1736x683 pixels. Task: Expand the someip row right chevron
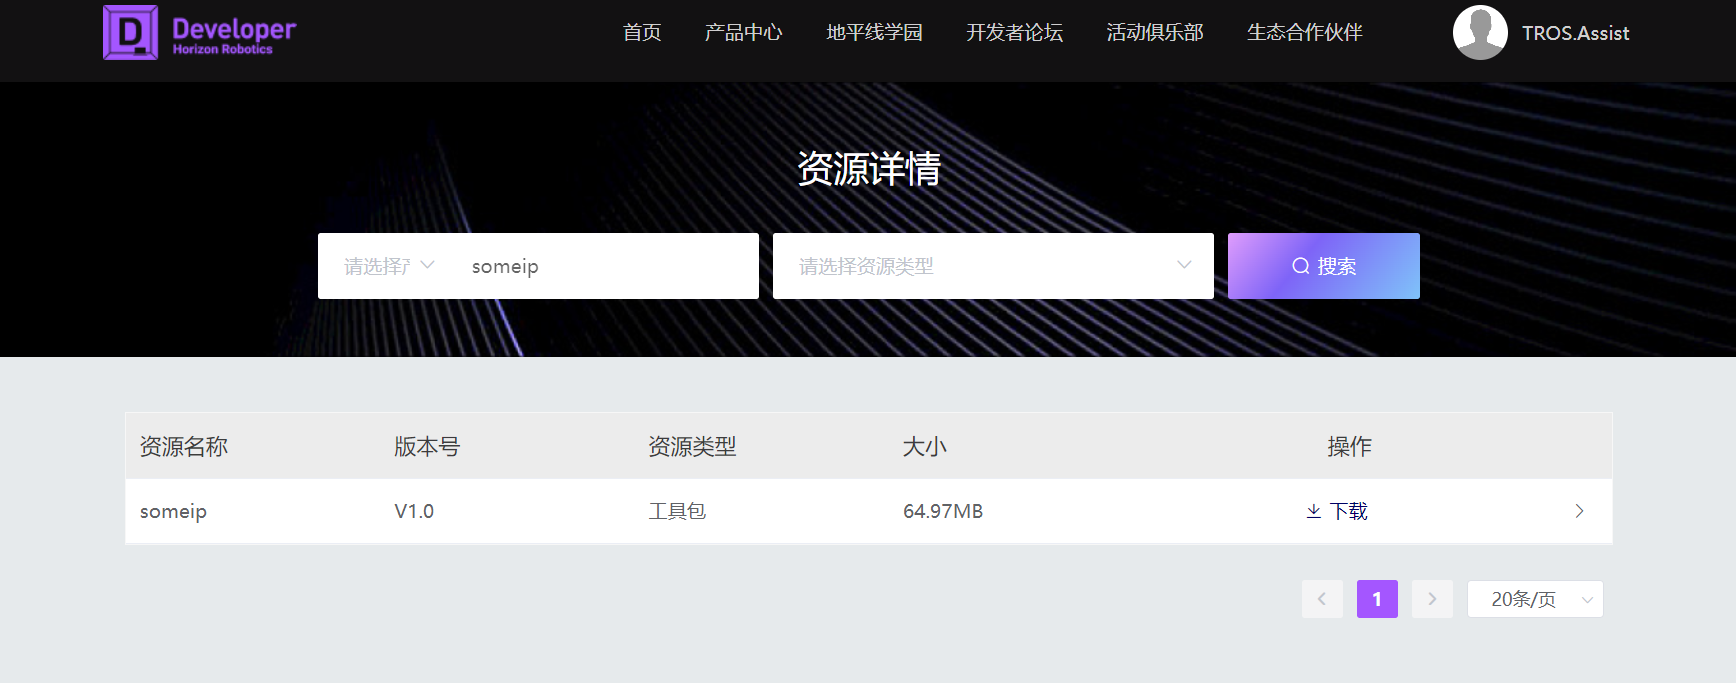pos(1579,511)
